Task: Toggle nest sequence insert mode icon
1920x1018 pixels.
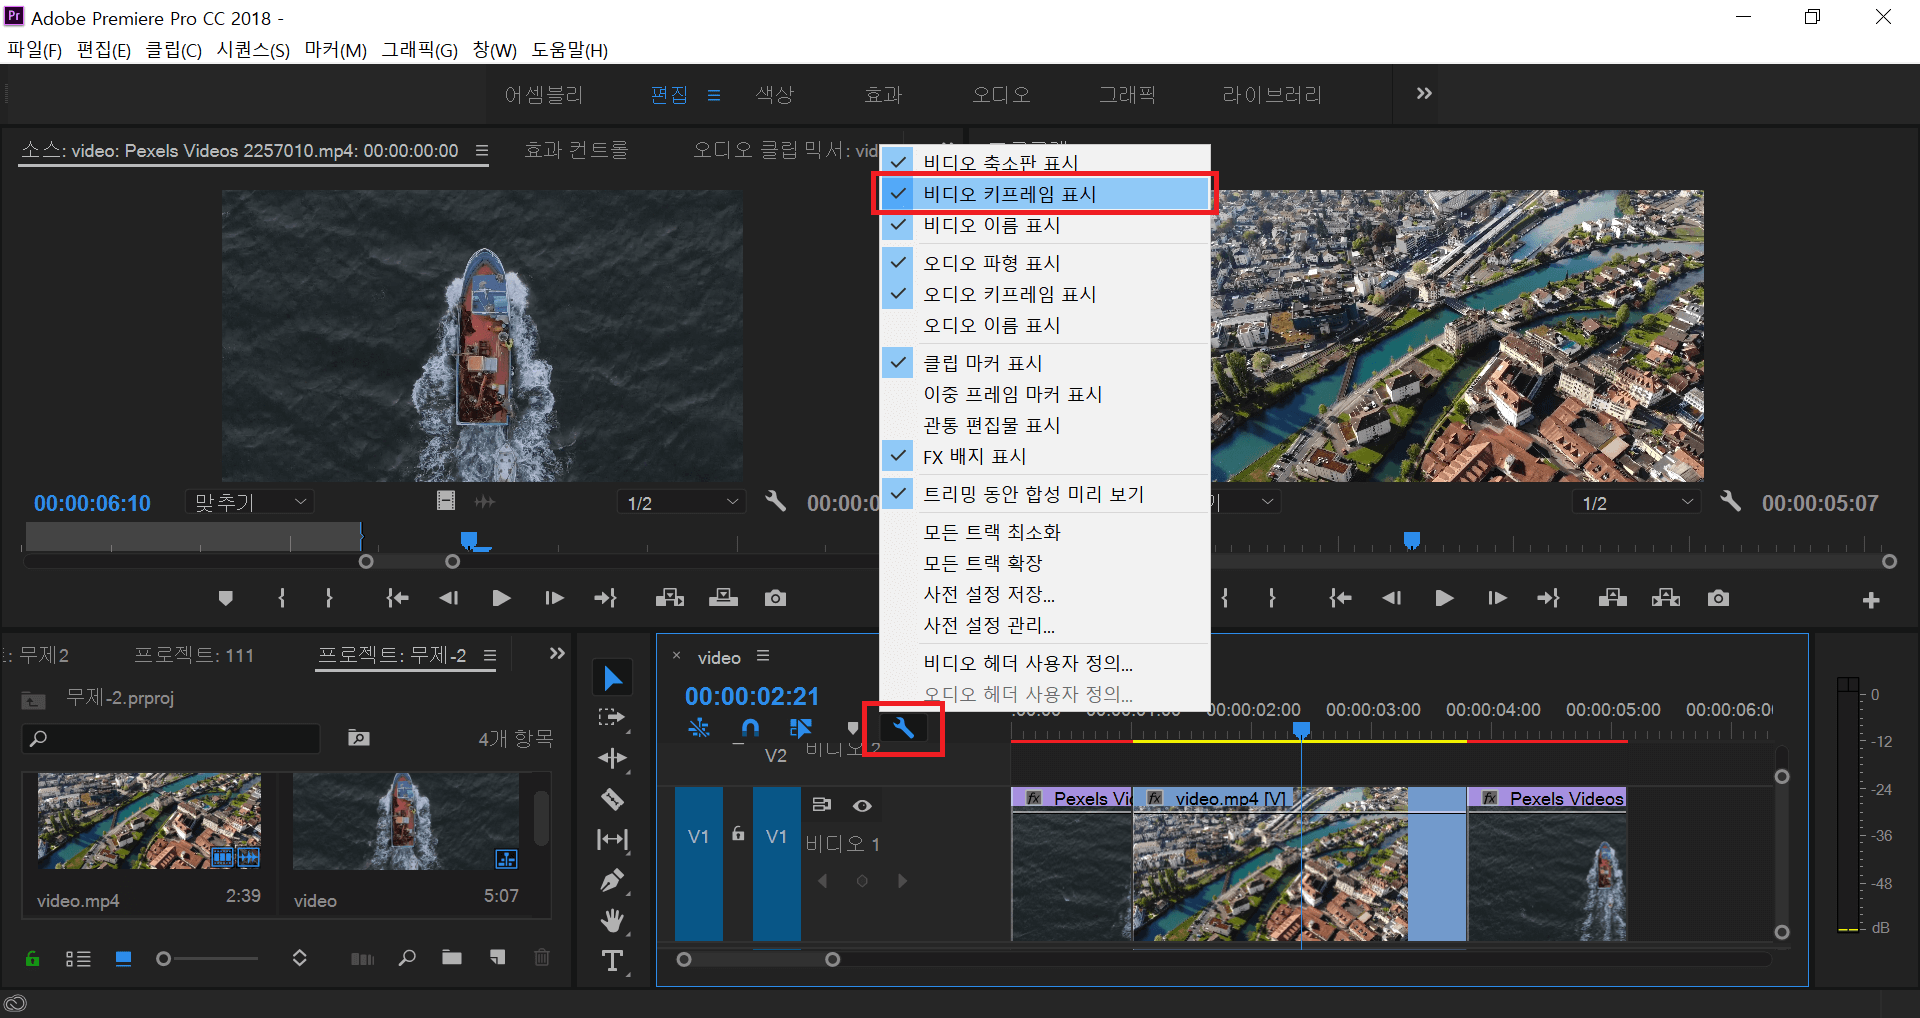Action: [x=699, y=728]
